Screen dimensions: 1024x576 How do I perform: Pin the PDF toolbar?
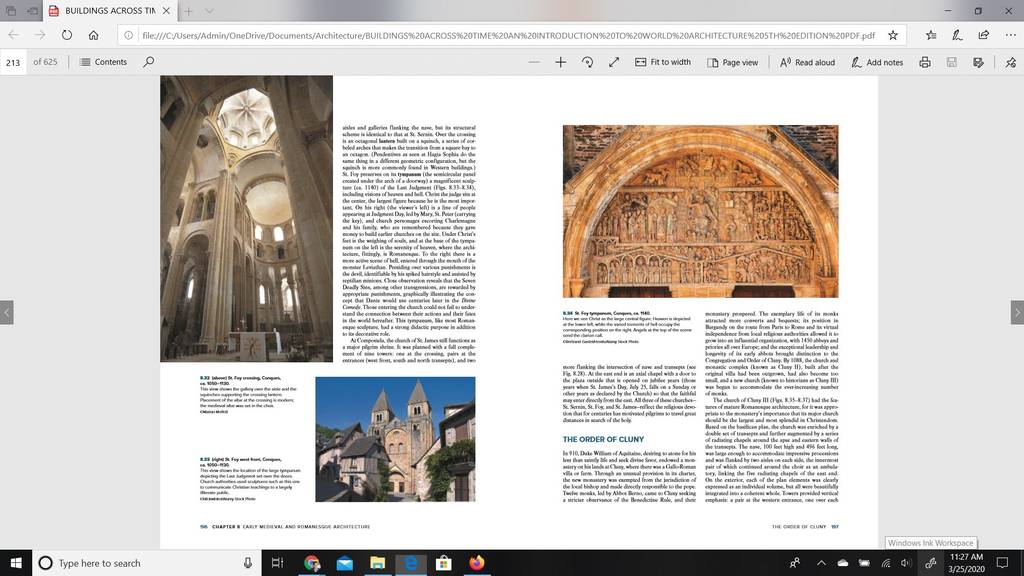(1010, 62)
